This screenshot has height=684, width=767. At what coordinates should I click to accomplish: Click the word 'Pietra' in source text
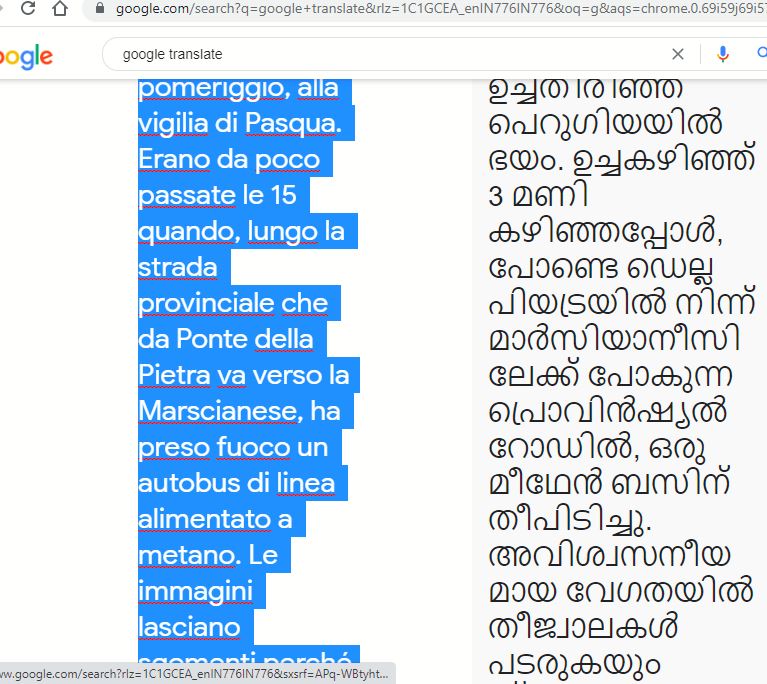click(175, 375)
